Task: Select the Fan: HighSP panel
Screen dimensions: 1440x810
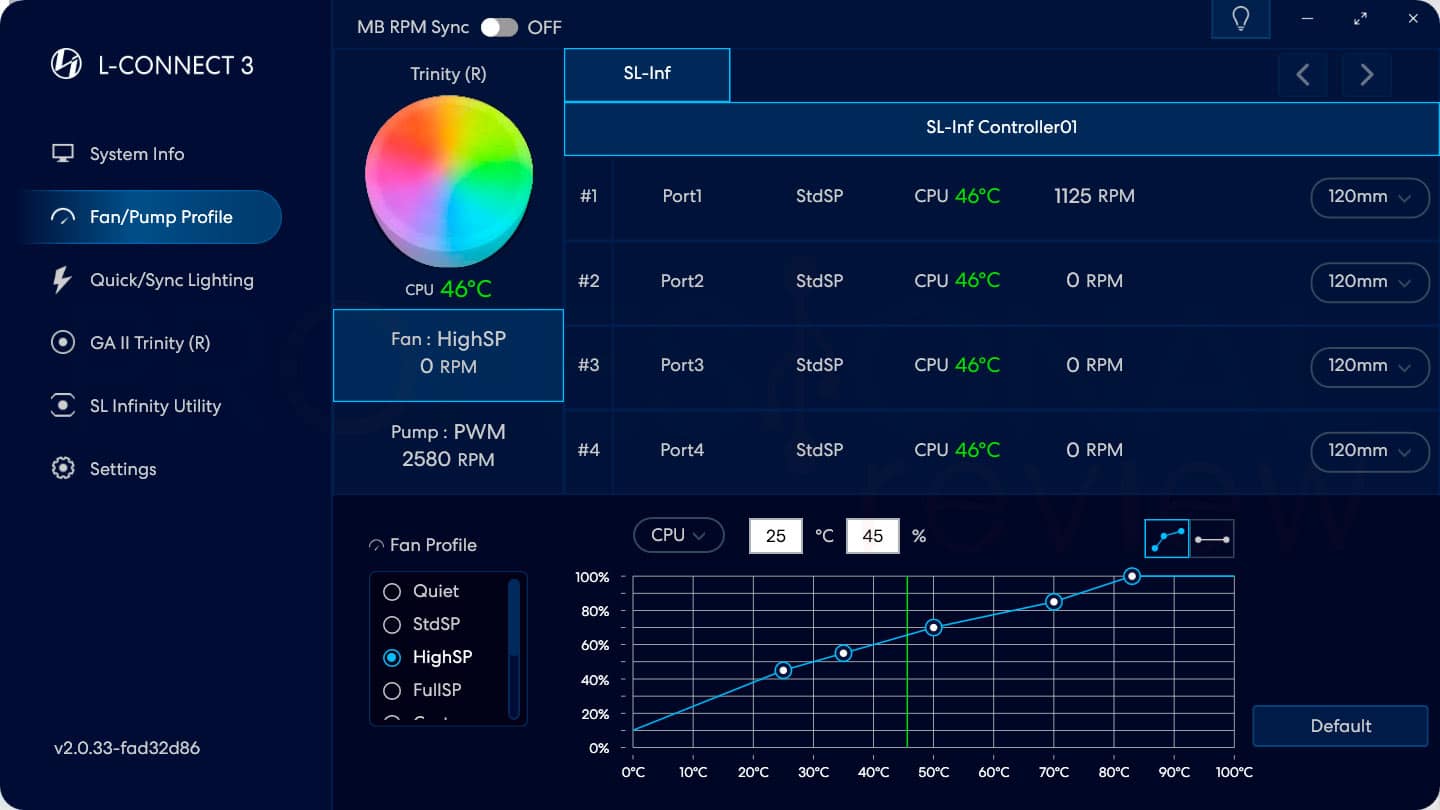Action: (x=448, y=355)
